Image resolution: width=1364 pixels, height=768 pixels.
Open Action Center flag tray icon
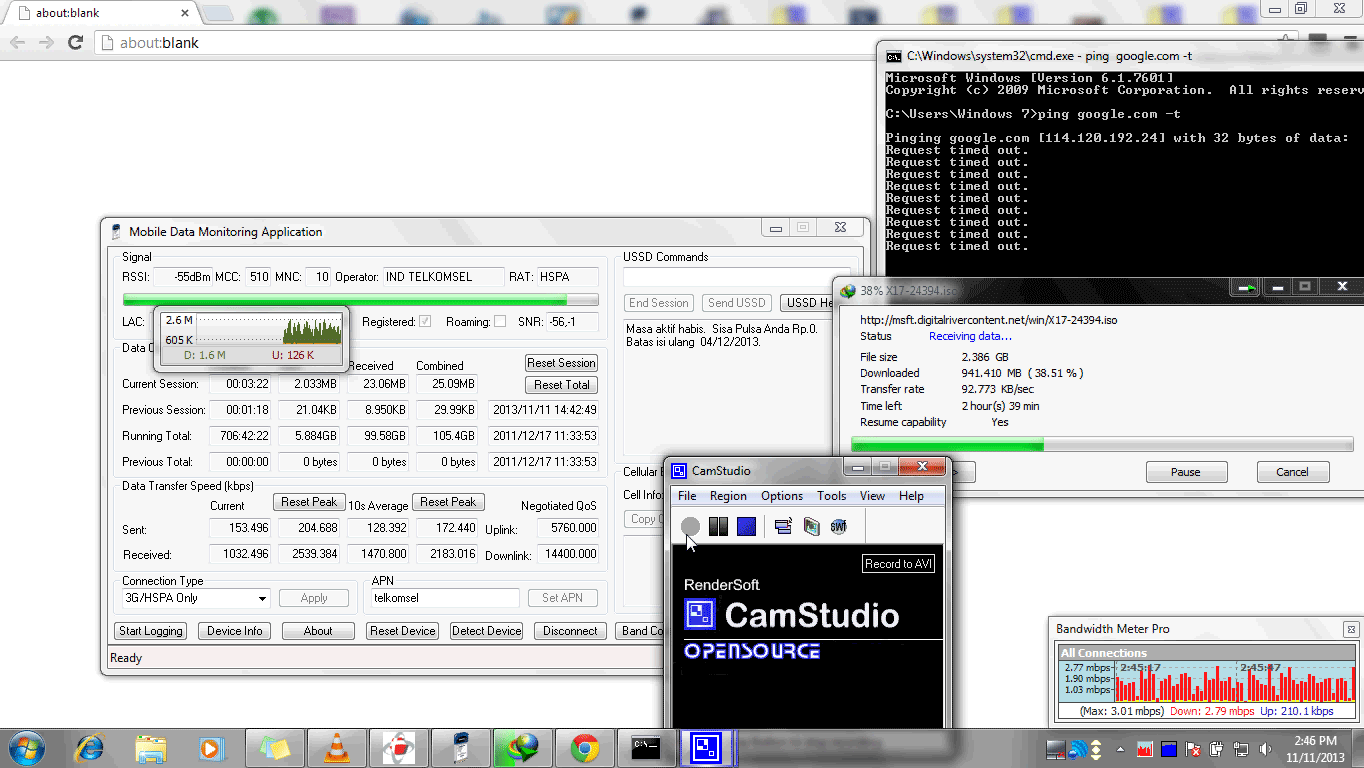(1192, 748)
